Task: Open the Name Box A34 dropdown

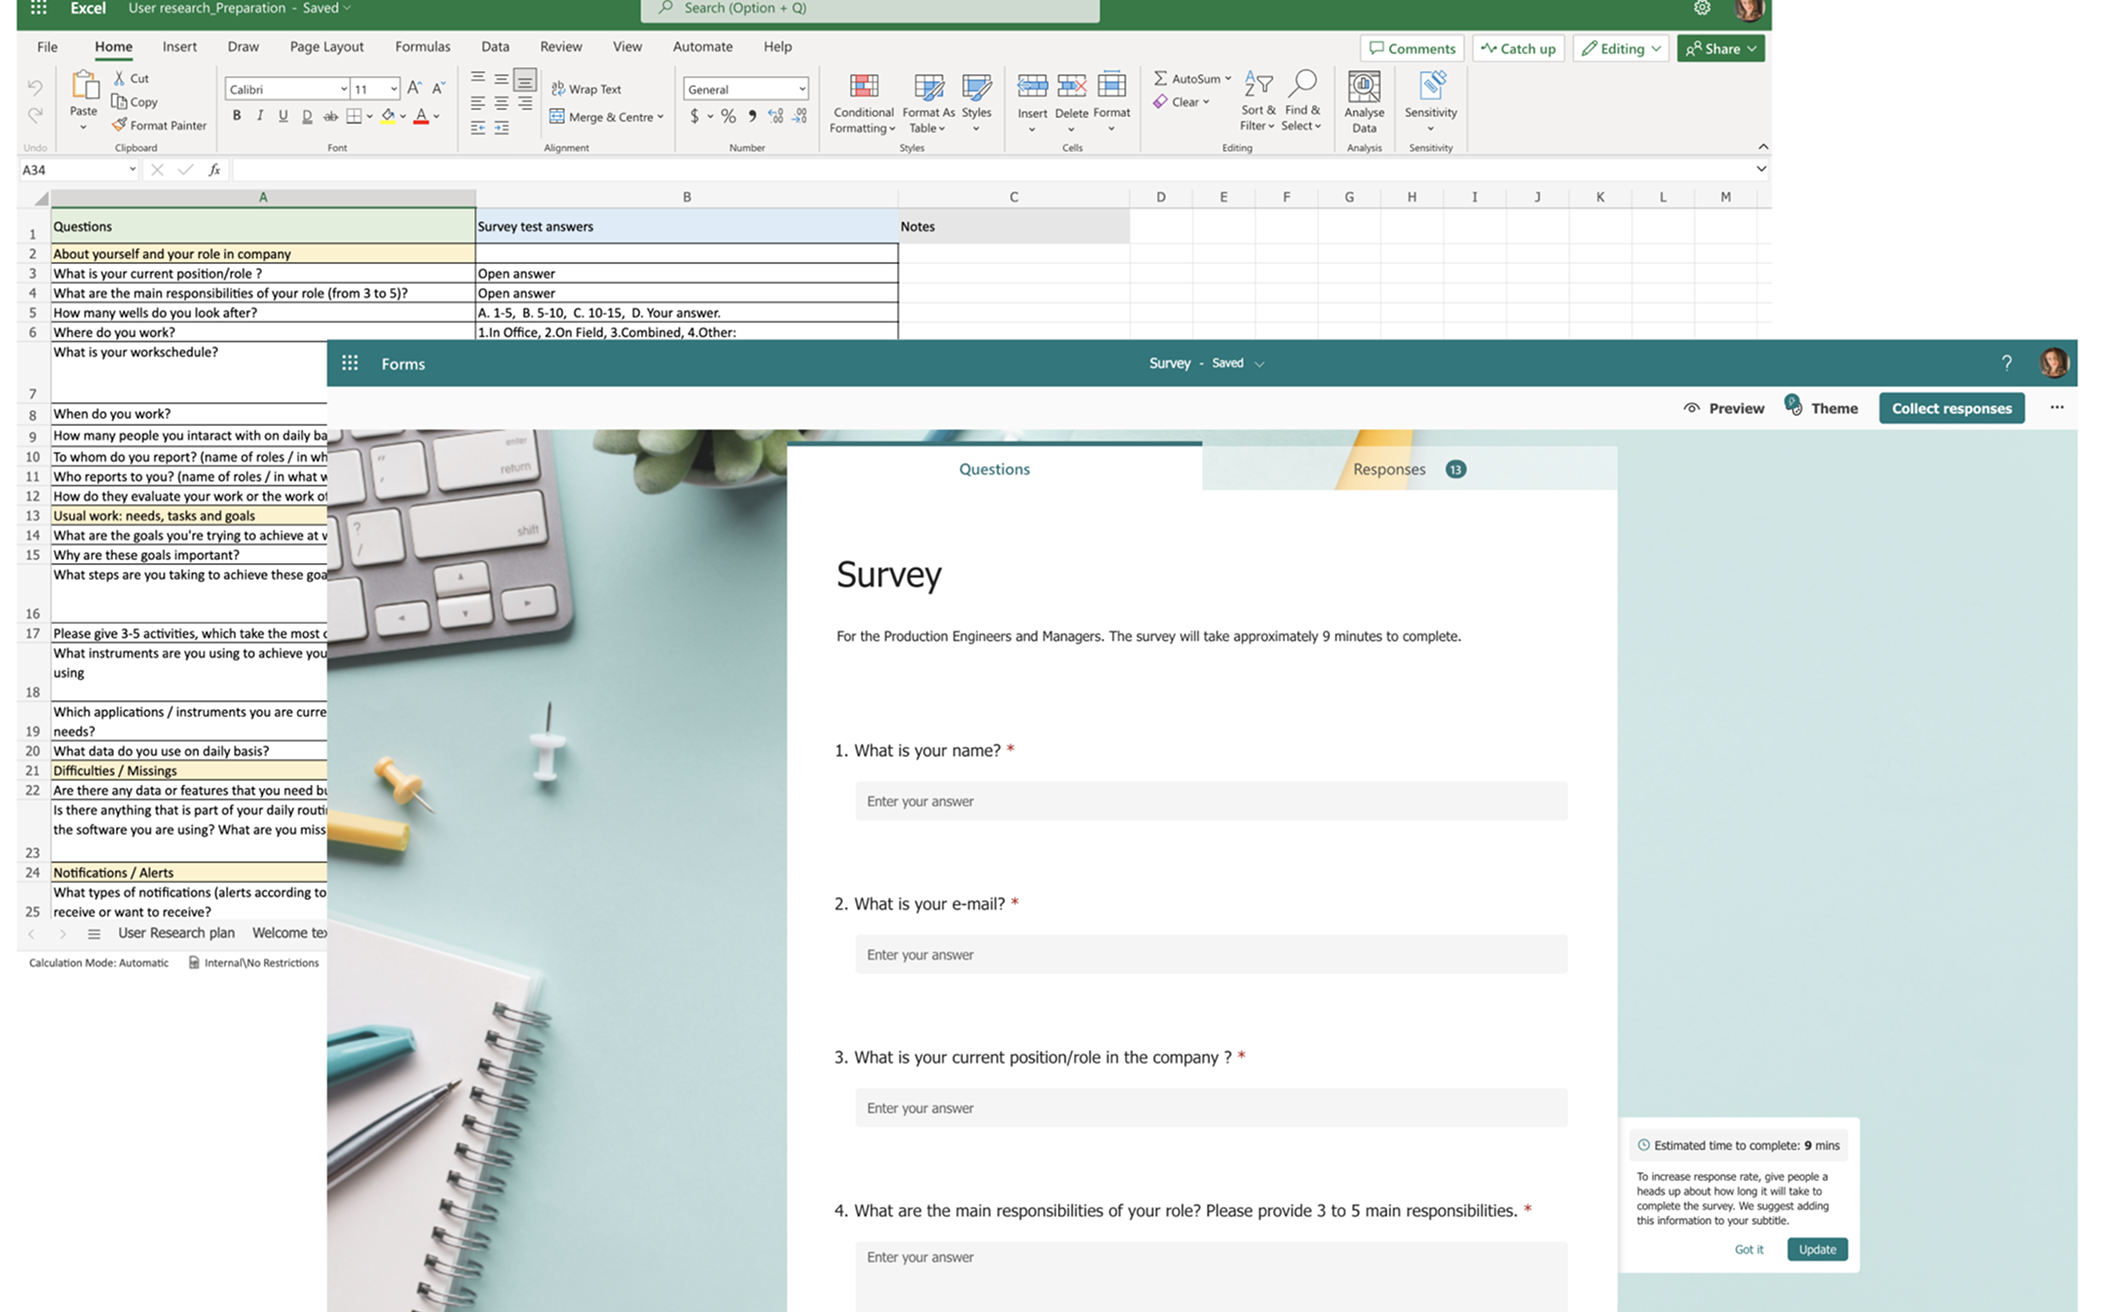Action: coord(132,170)
